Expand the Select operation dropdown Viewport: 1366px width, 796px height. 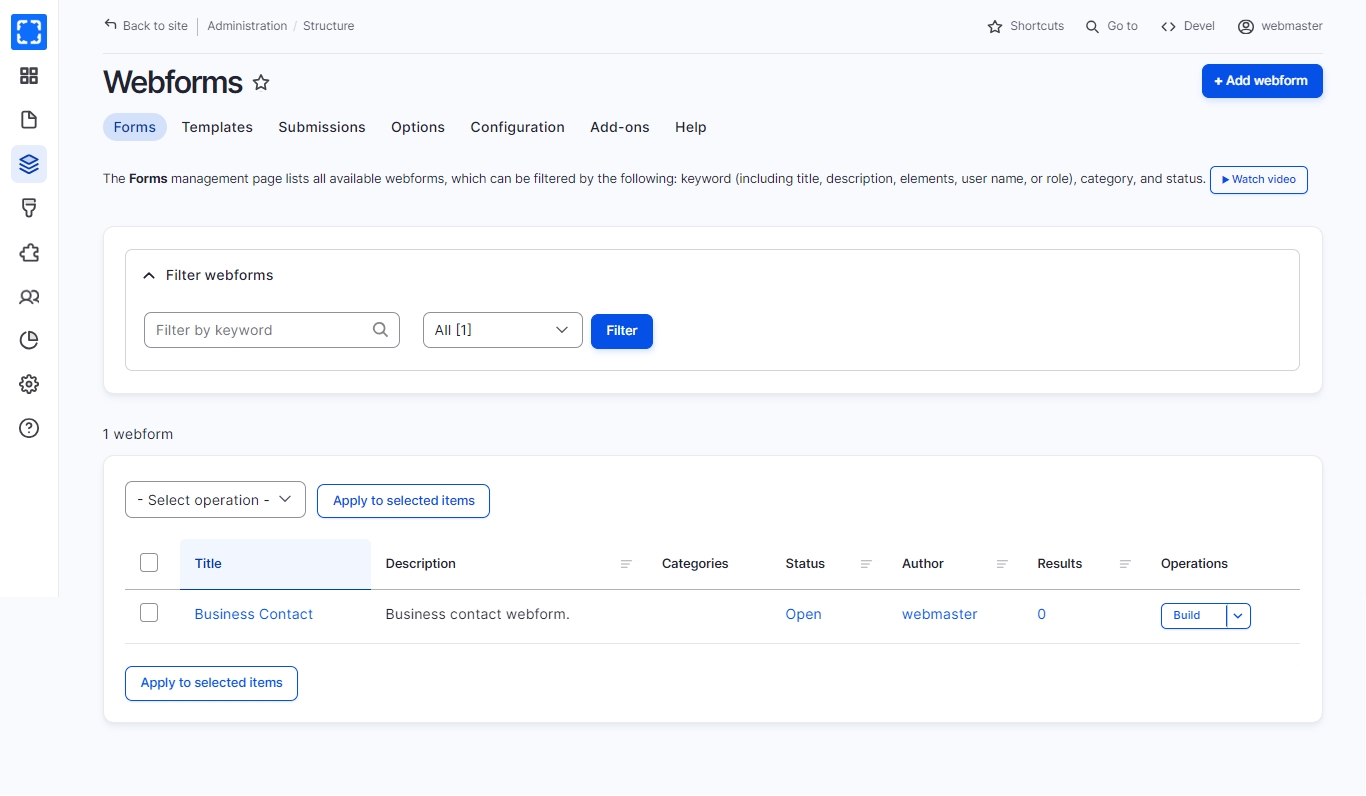click(215, 500)
